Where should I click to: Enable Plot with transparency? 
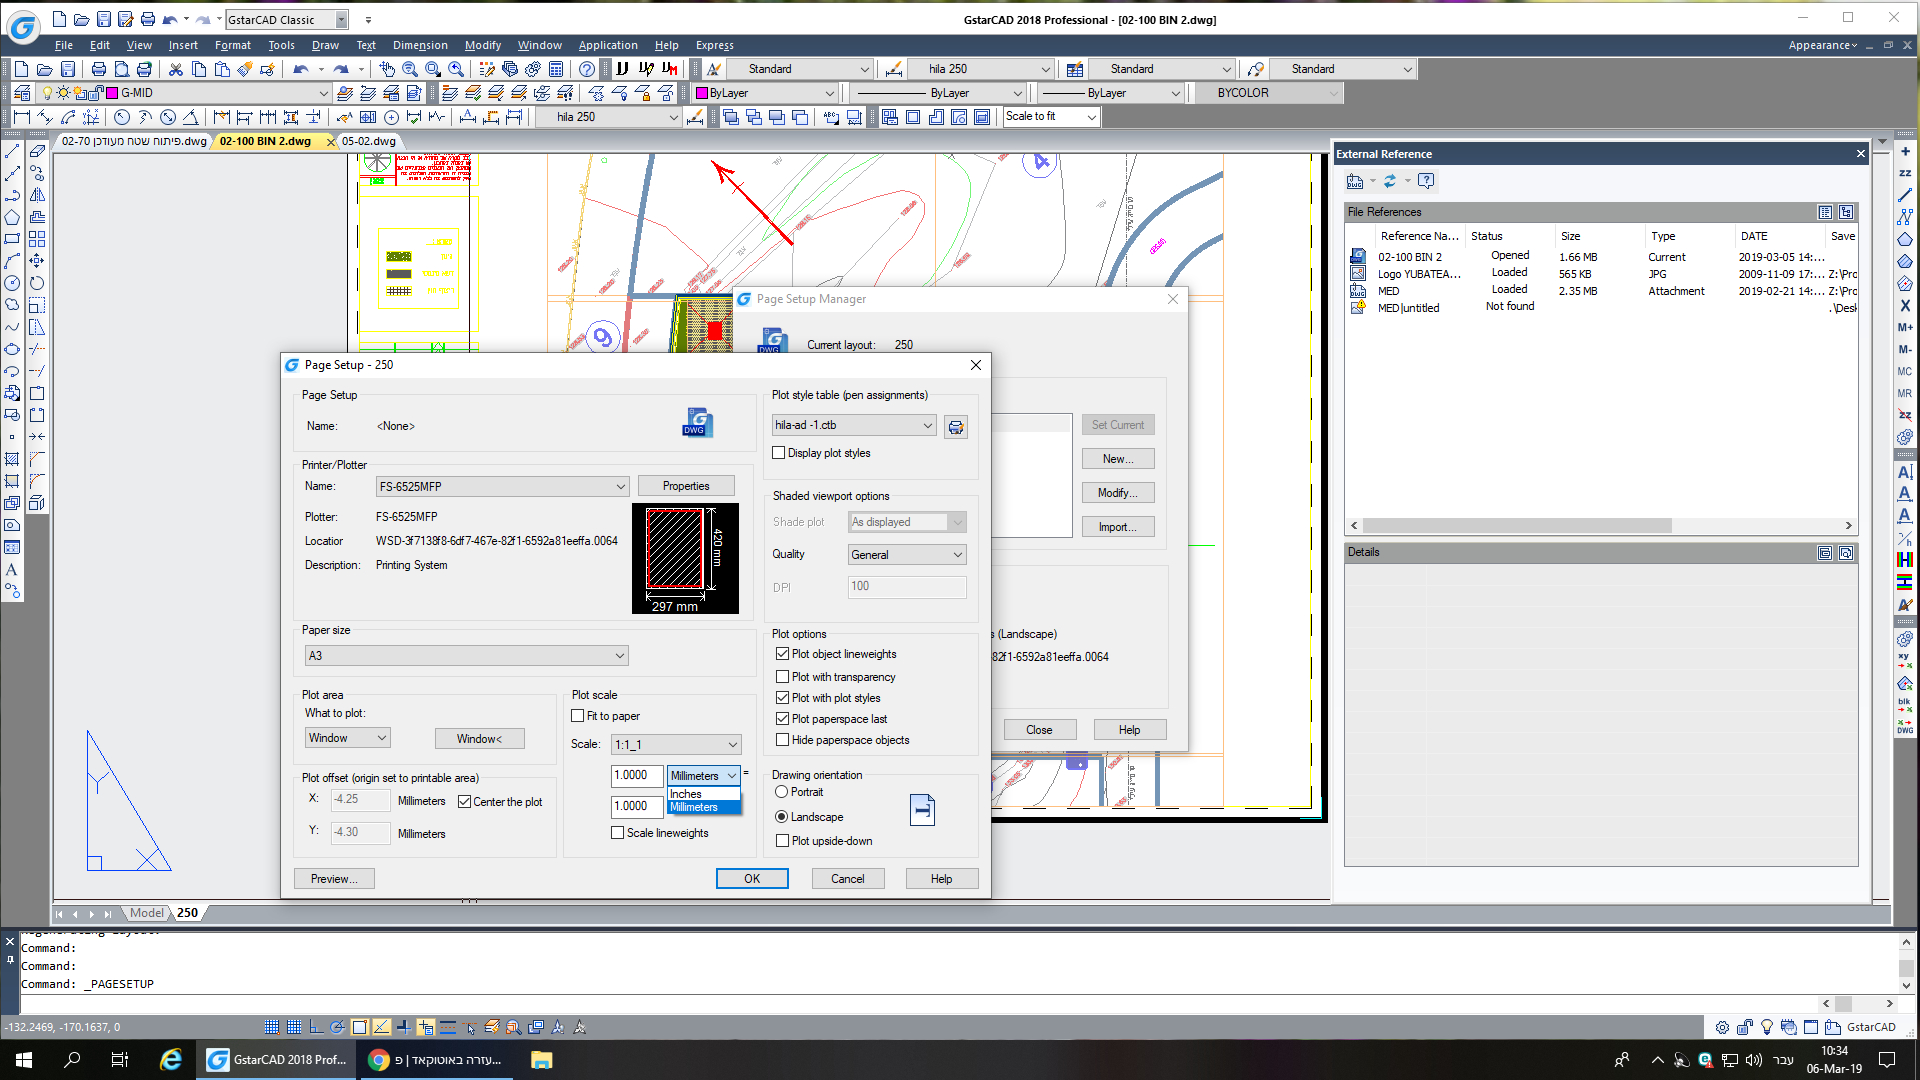click(783, 677)
